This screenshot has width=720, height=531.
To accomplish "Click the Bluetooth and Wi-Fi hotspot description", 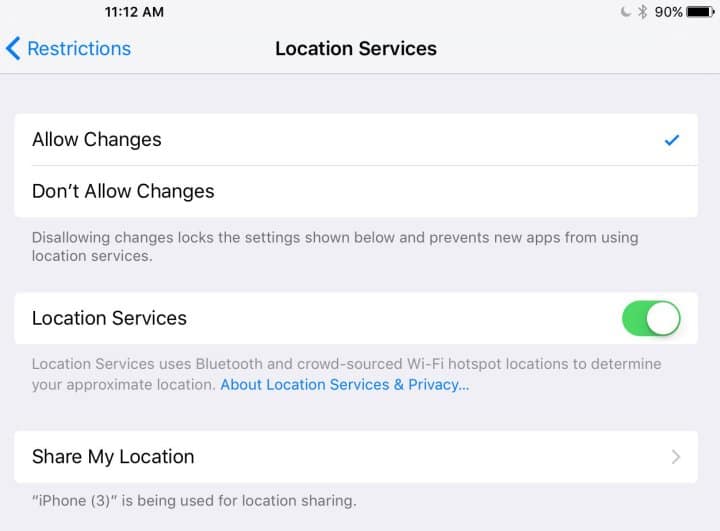I will pos(346,374).
